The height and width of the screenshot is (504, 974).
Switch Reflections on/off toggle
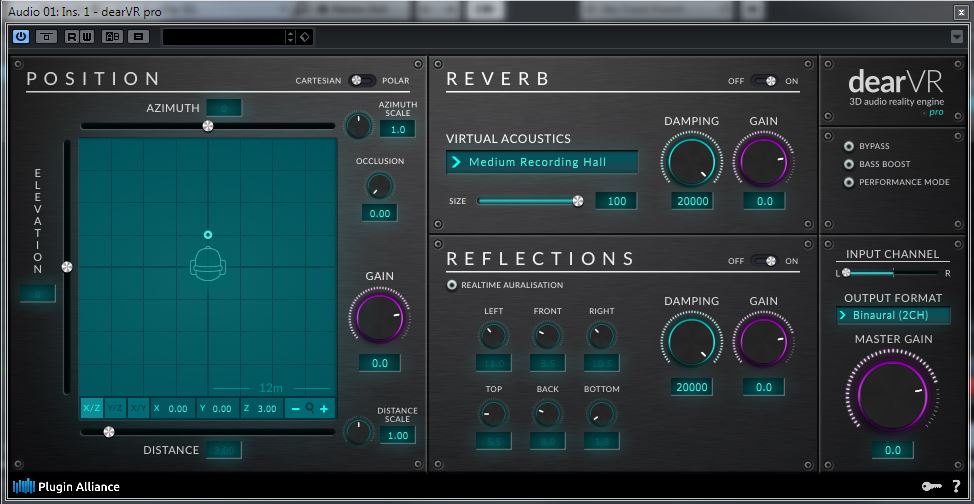(764, 261)
